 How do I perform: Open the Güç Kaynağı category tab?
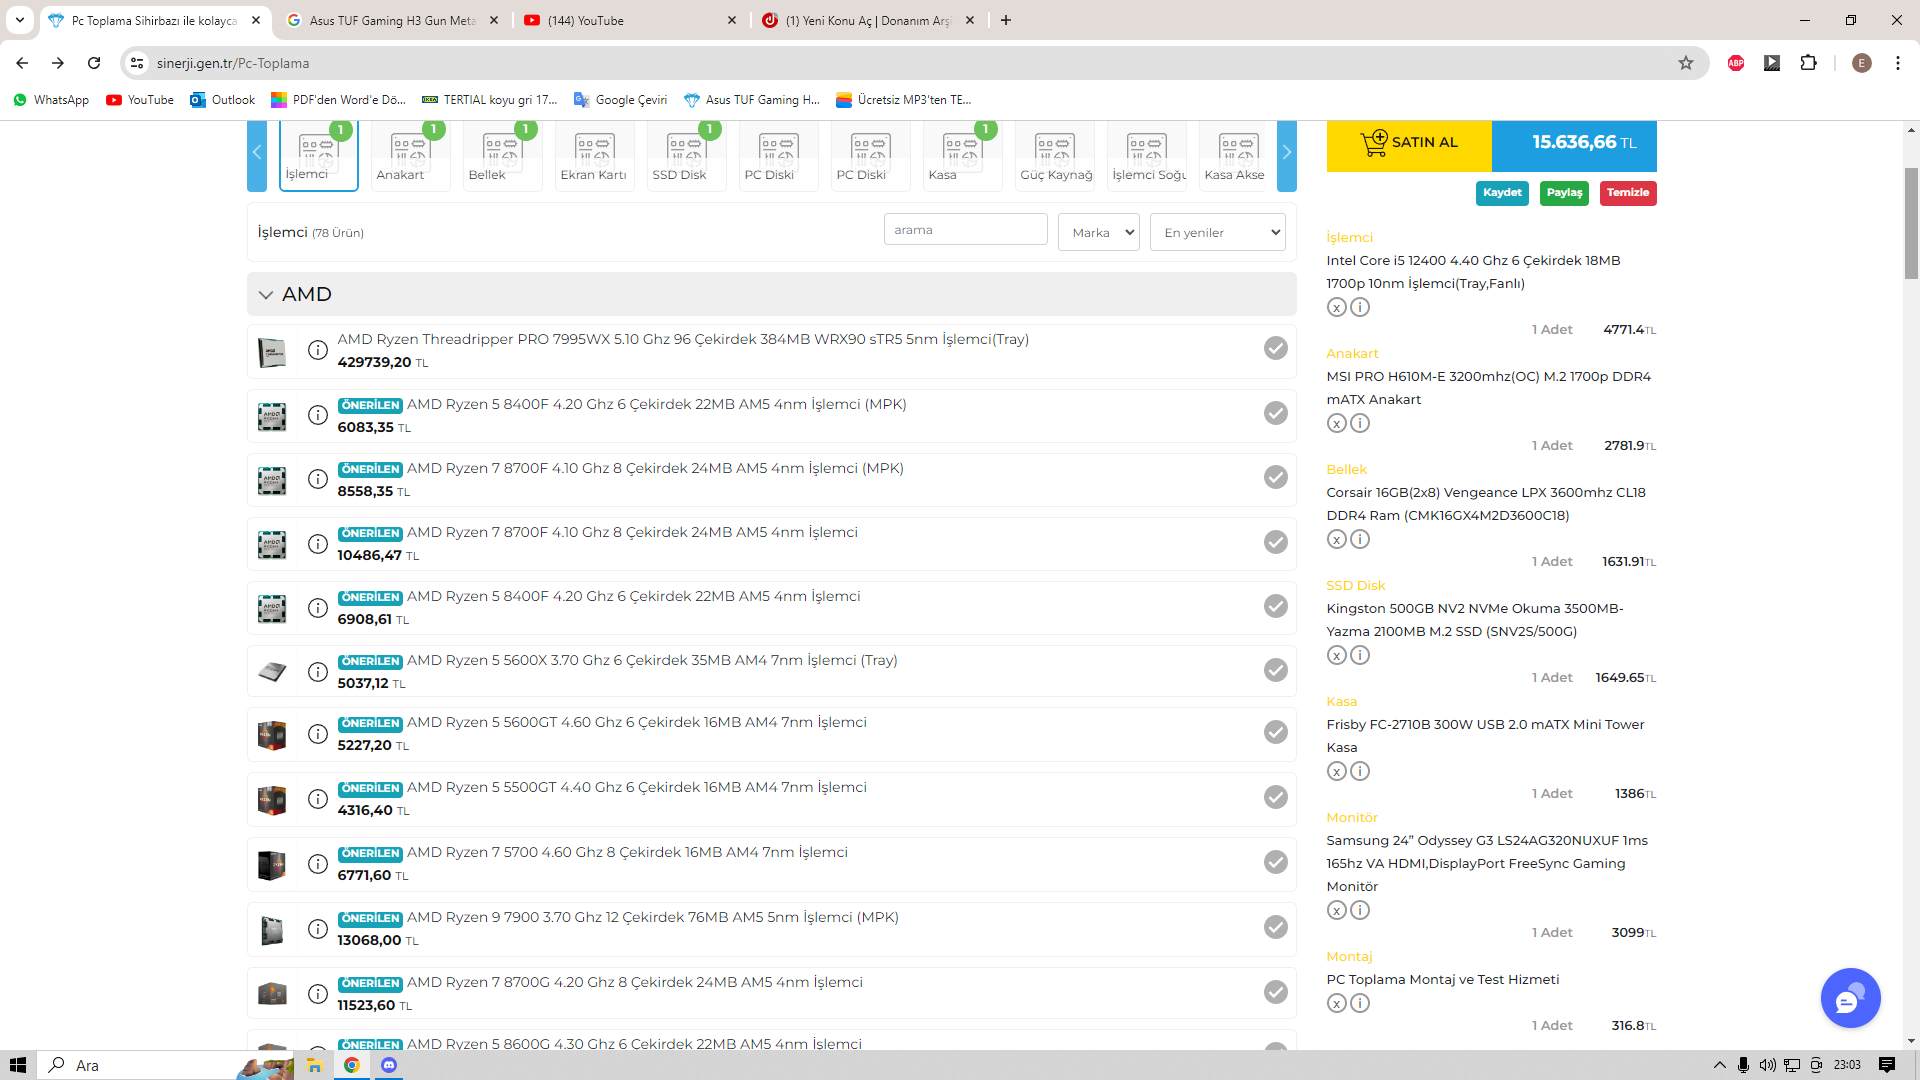1055,155
